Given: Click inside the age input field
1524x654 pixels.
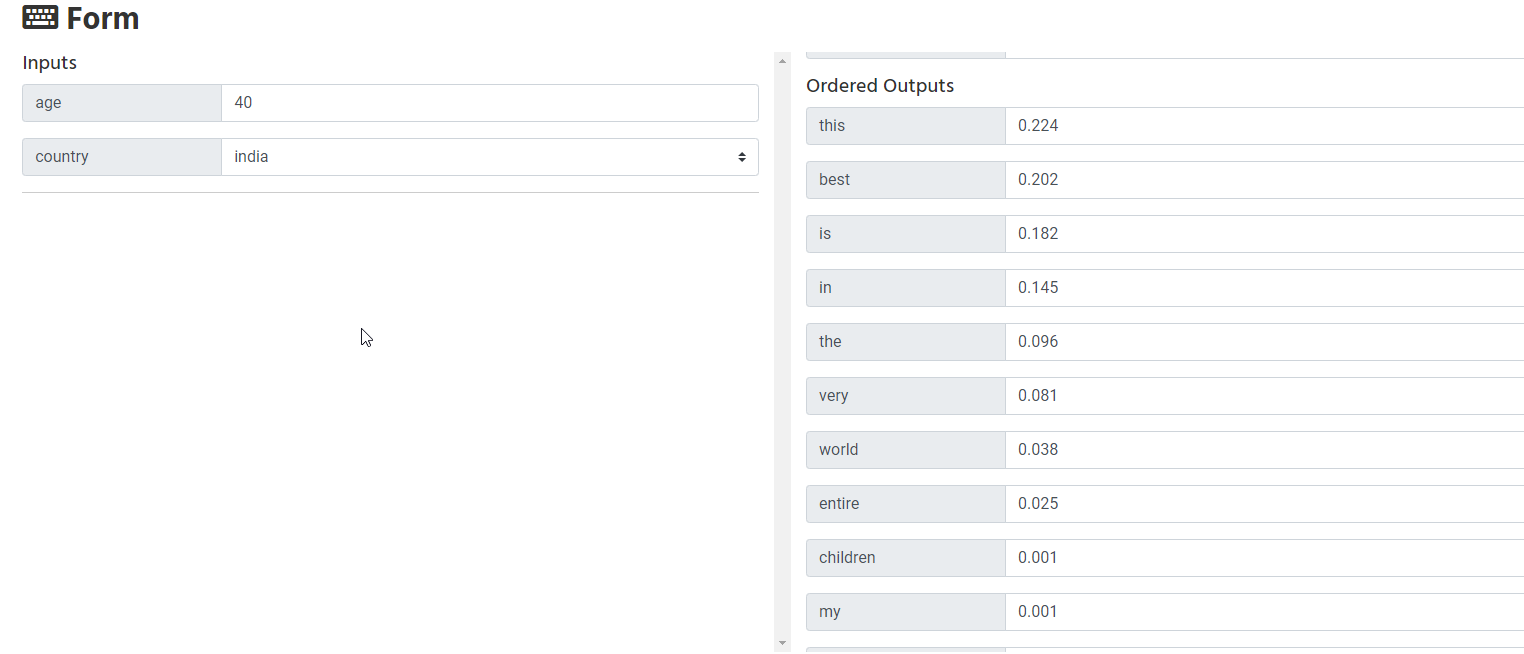Looking at the screenshot, I should click(490, 103).
